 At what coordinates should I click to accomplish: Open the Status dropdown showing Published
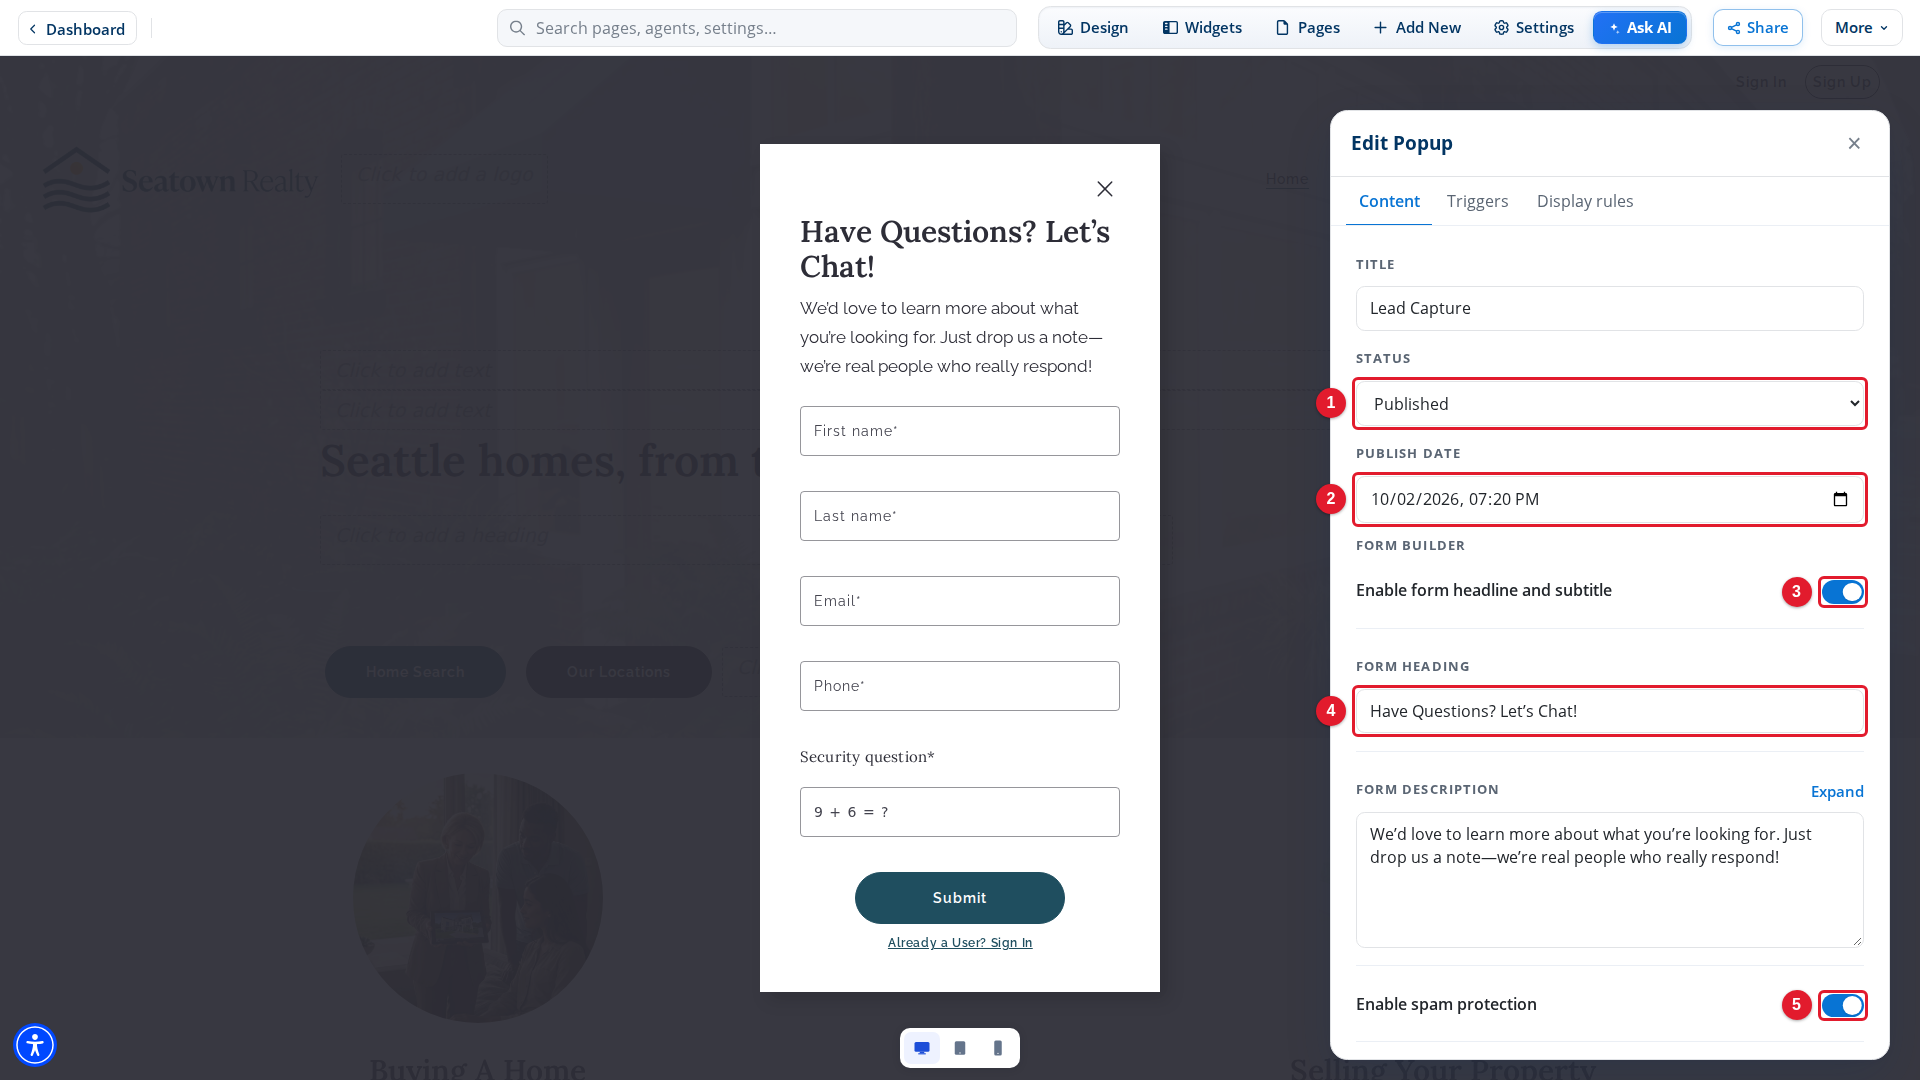tap(1609, 404)
